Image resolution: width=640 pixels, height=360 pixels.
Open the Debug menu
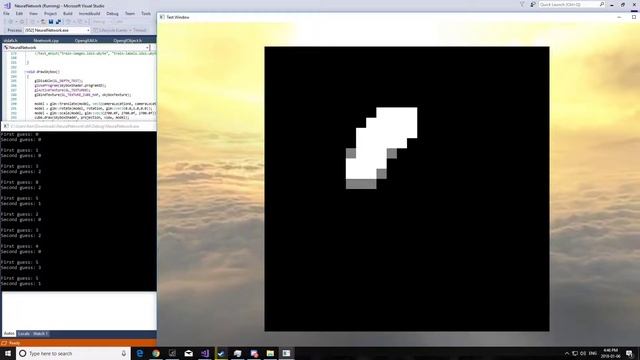pyautogui.click(x=112, y=13)
